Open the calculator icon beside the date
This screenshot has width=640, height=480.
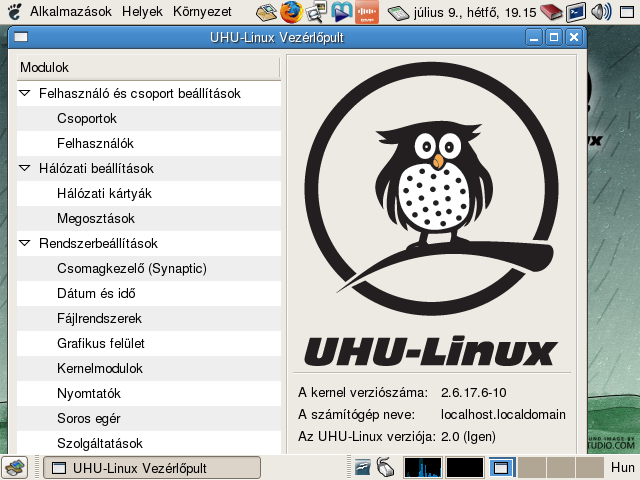pos(398,13)
